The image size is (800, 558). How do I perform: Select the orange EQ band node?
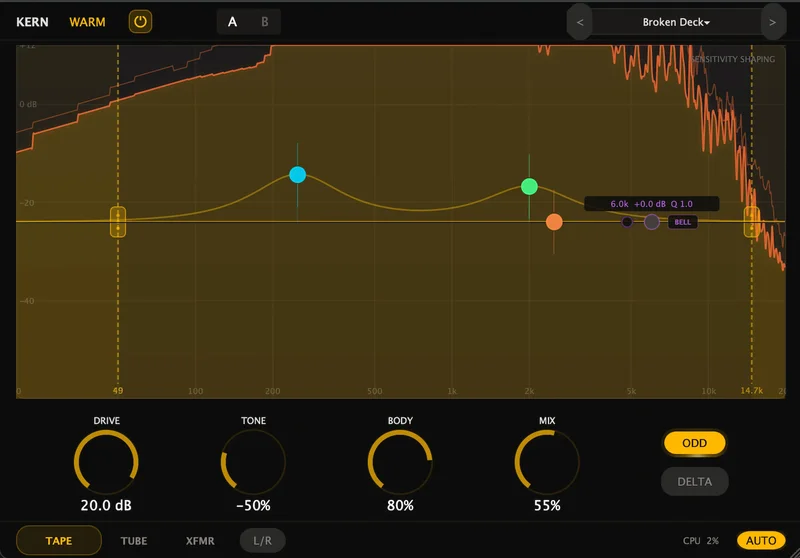click(x=554, y=222)
